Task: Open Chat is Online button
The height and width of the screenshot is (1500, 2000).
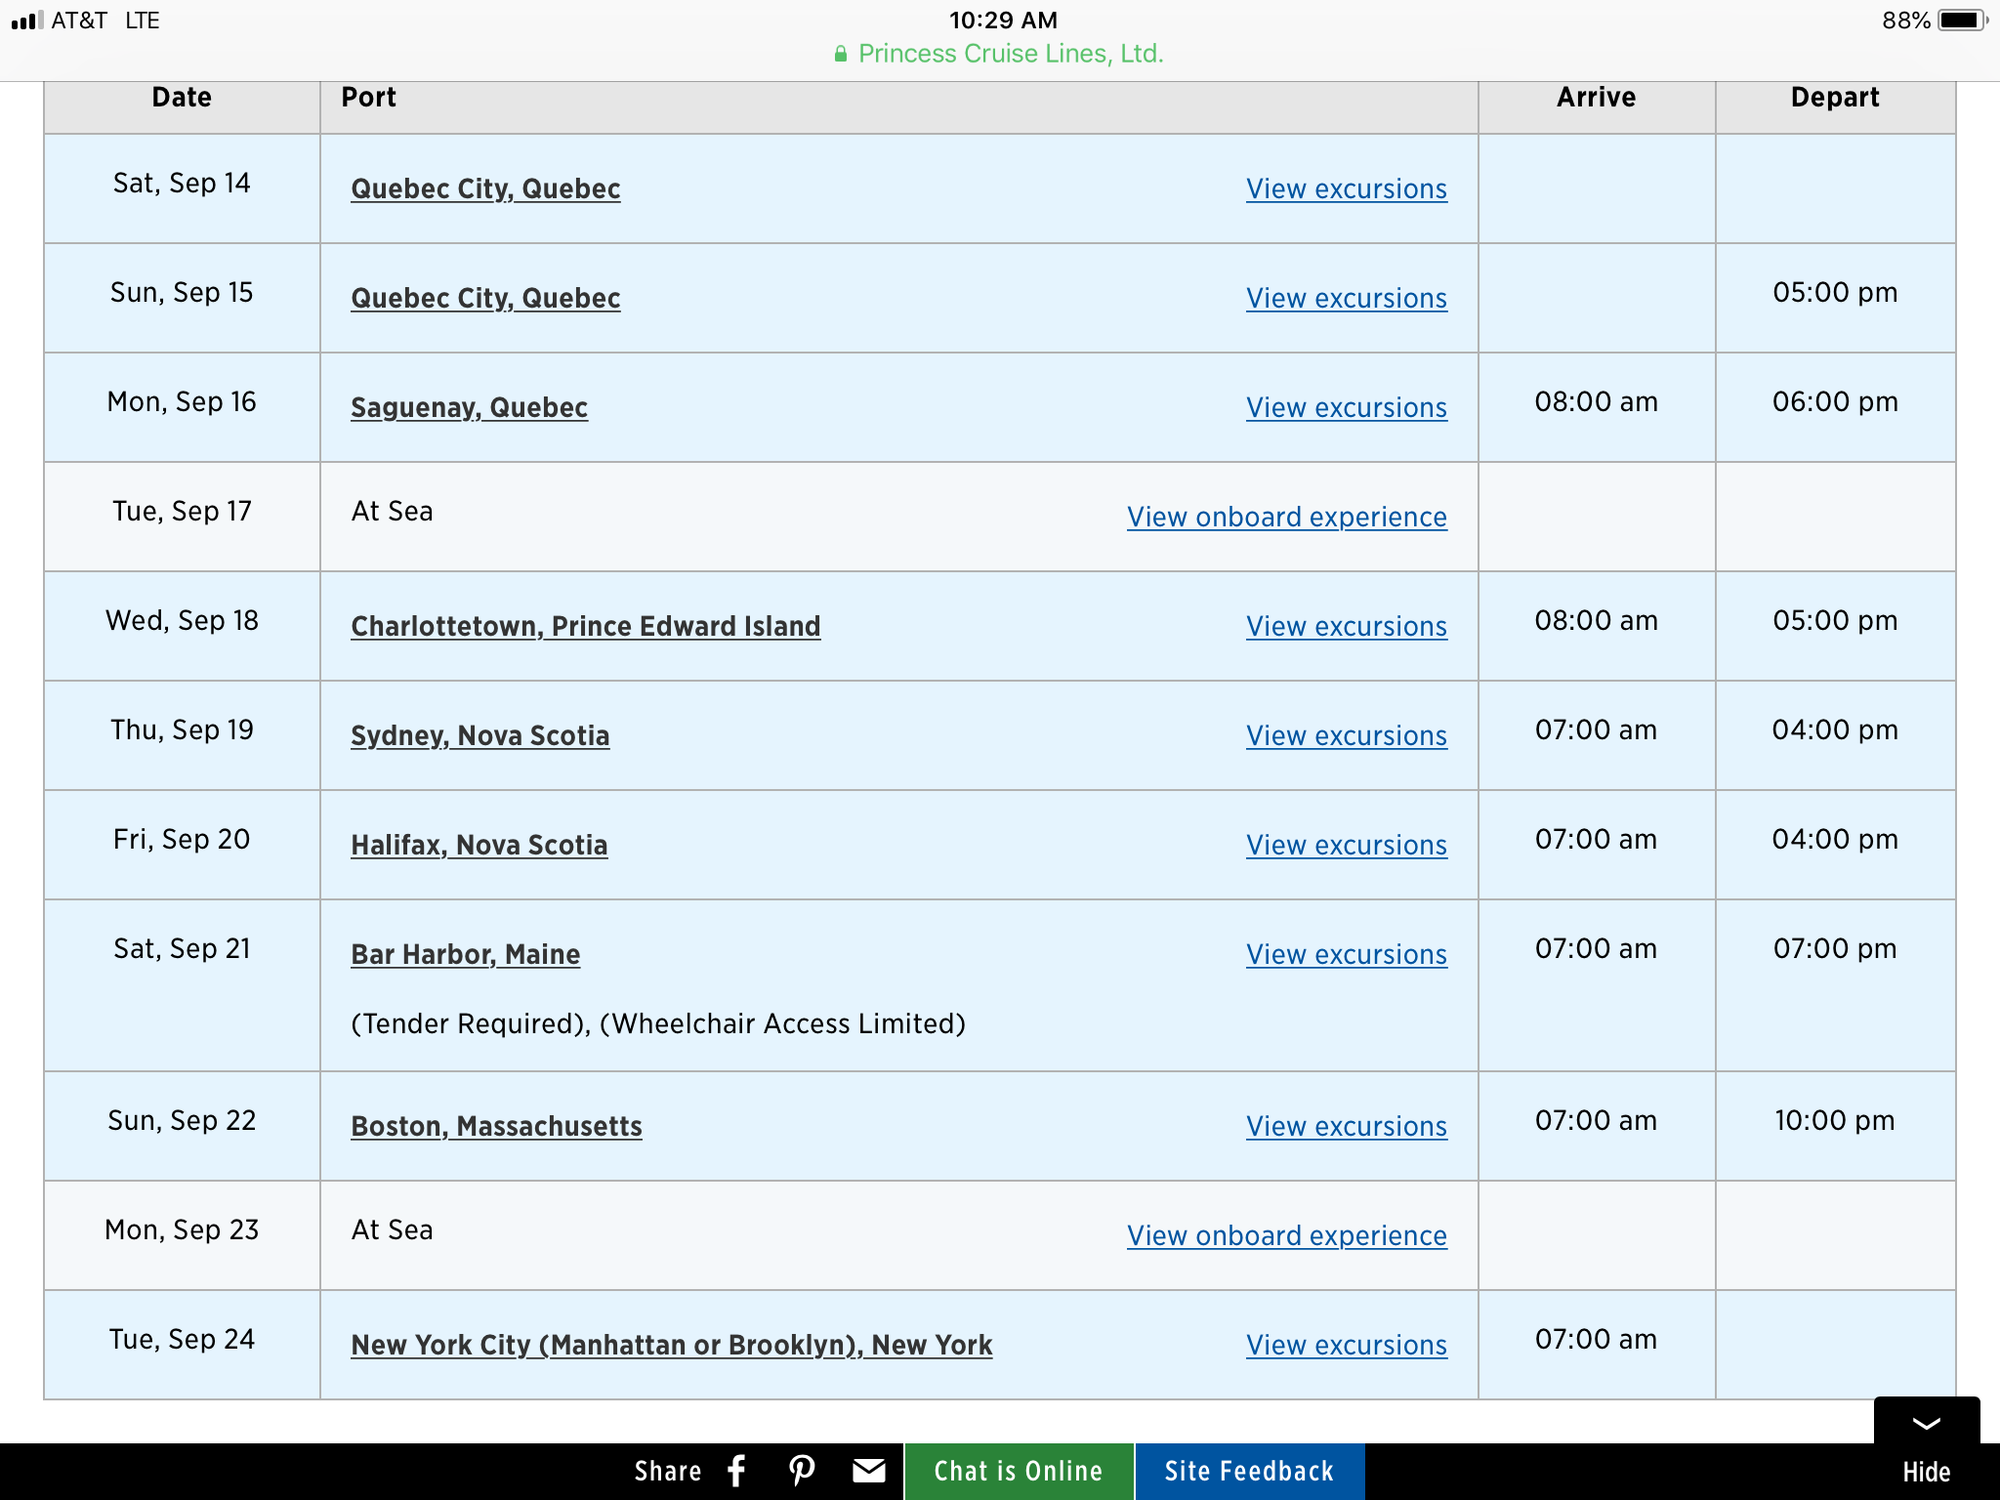Action: [1018, 1471]
